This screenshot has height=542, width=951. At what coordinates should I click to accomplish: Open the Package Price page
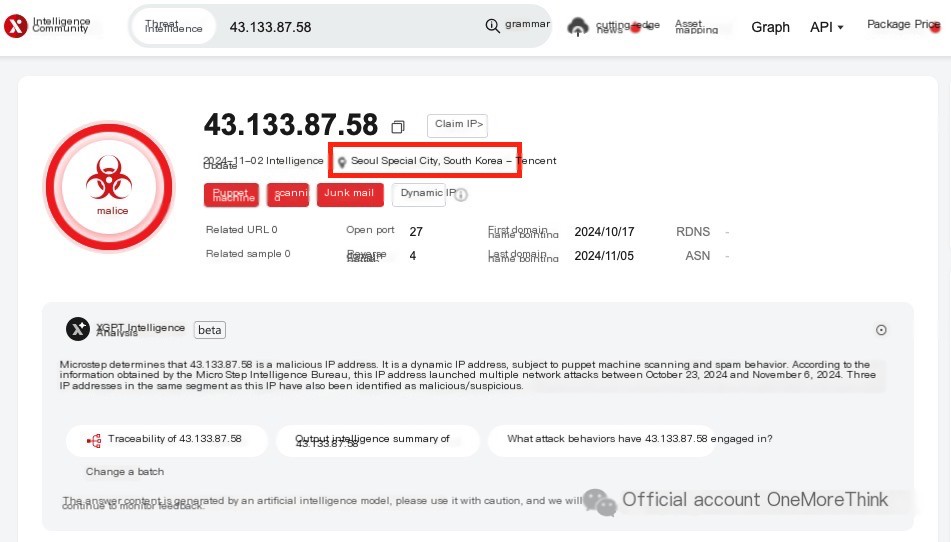904,24
